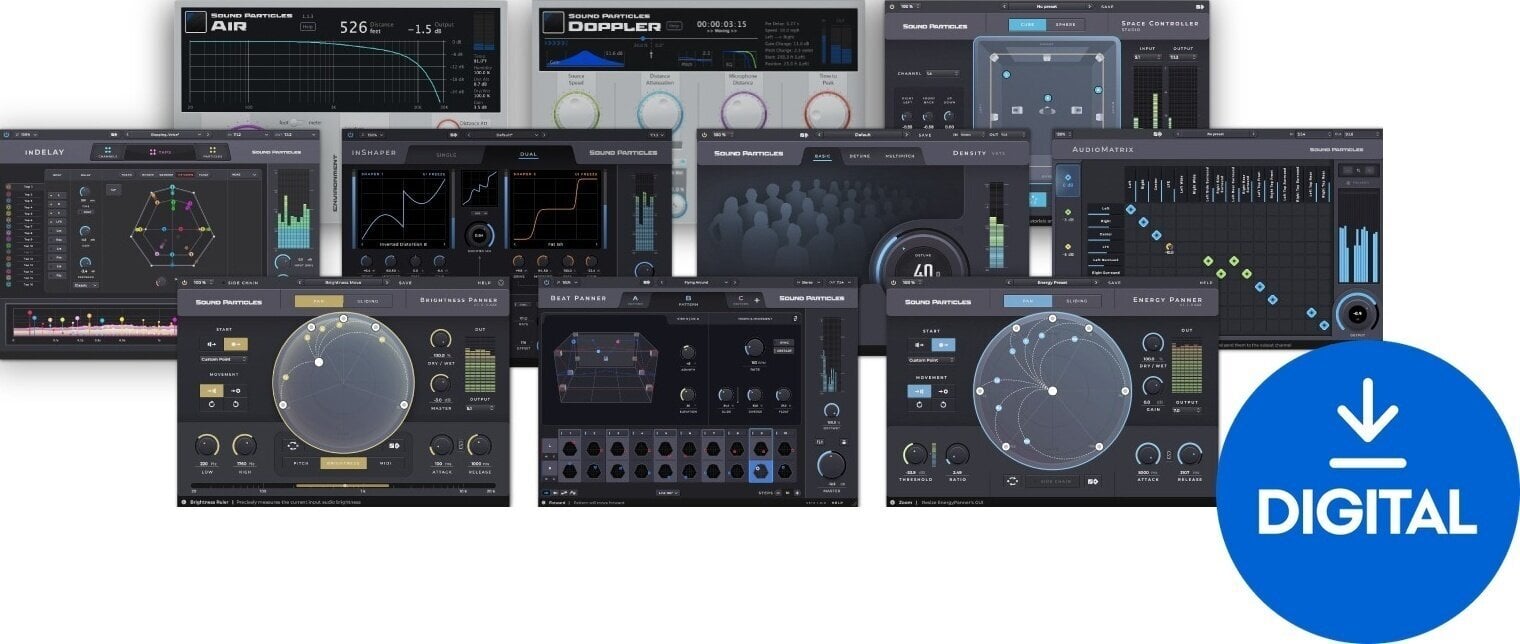Select pattern tab C in Beat Panner
The image size is (1520, 644).
(x=741, y=298)
